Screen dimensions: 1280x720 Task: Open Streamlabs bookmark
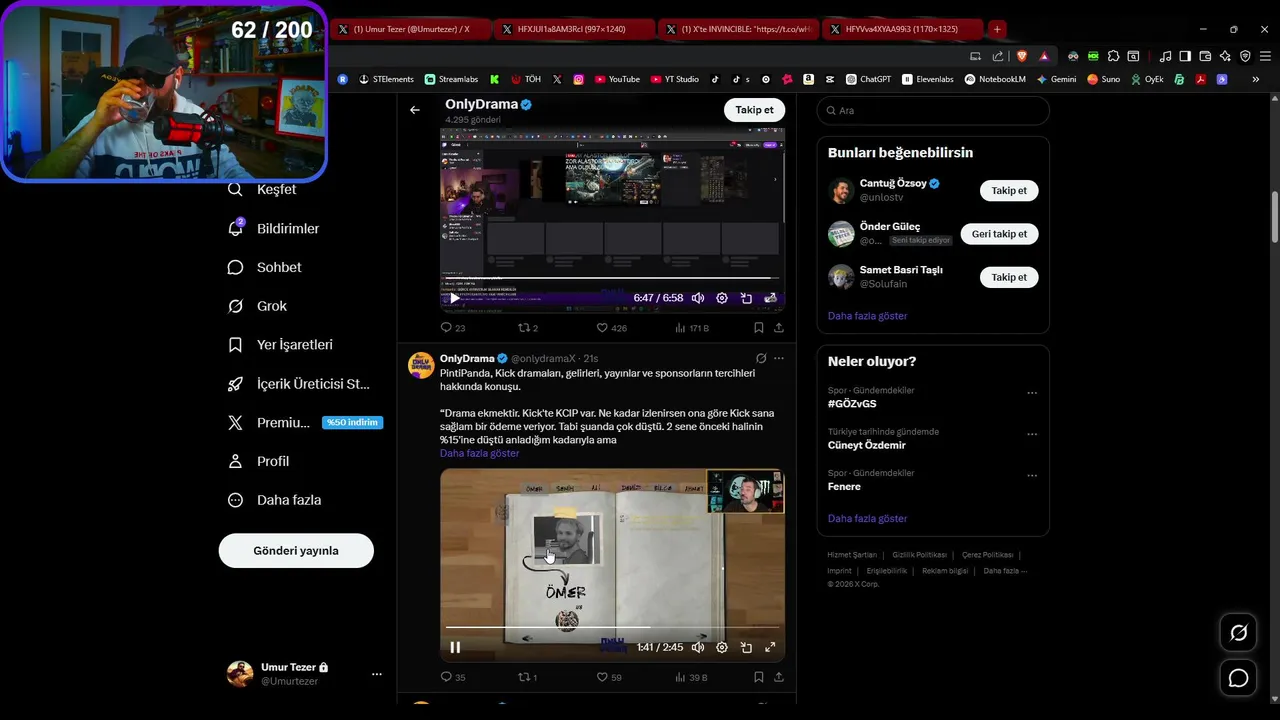pyautogui.click(x=452, y=79)
